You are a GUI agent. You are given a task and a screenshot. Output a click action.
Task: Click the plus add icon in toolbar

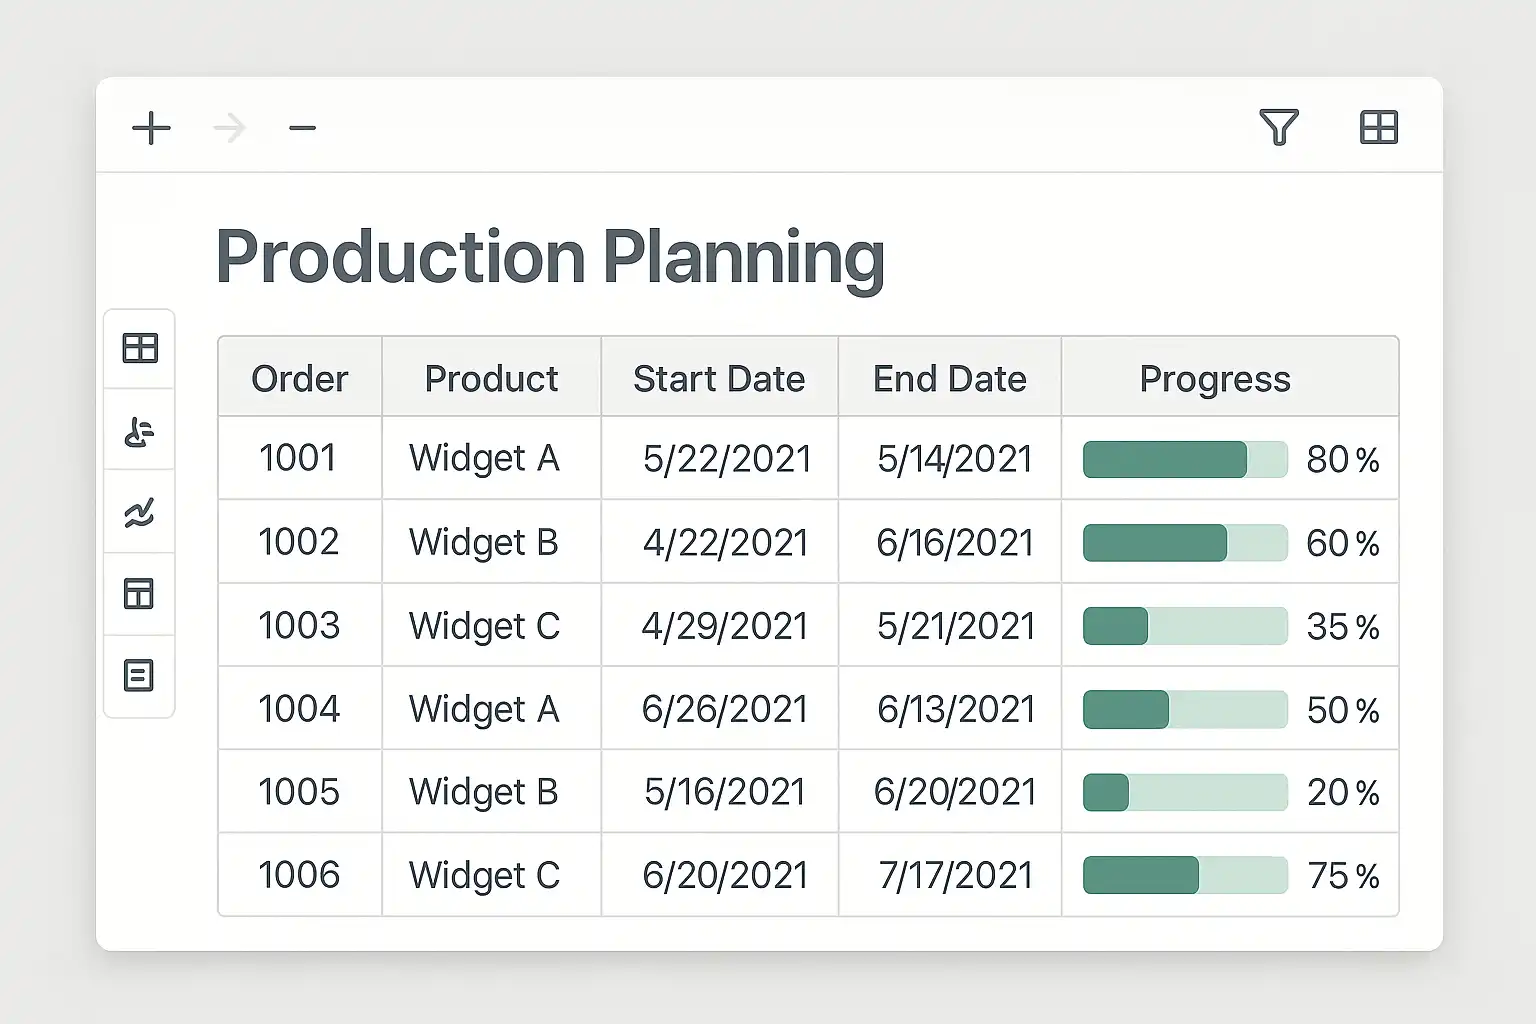pos(151,128)
